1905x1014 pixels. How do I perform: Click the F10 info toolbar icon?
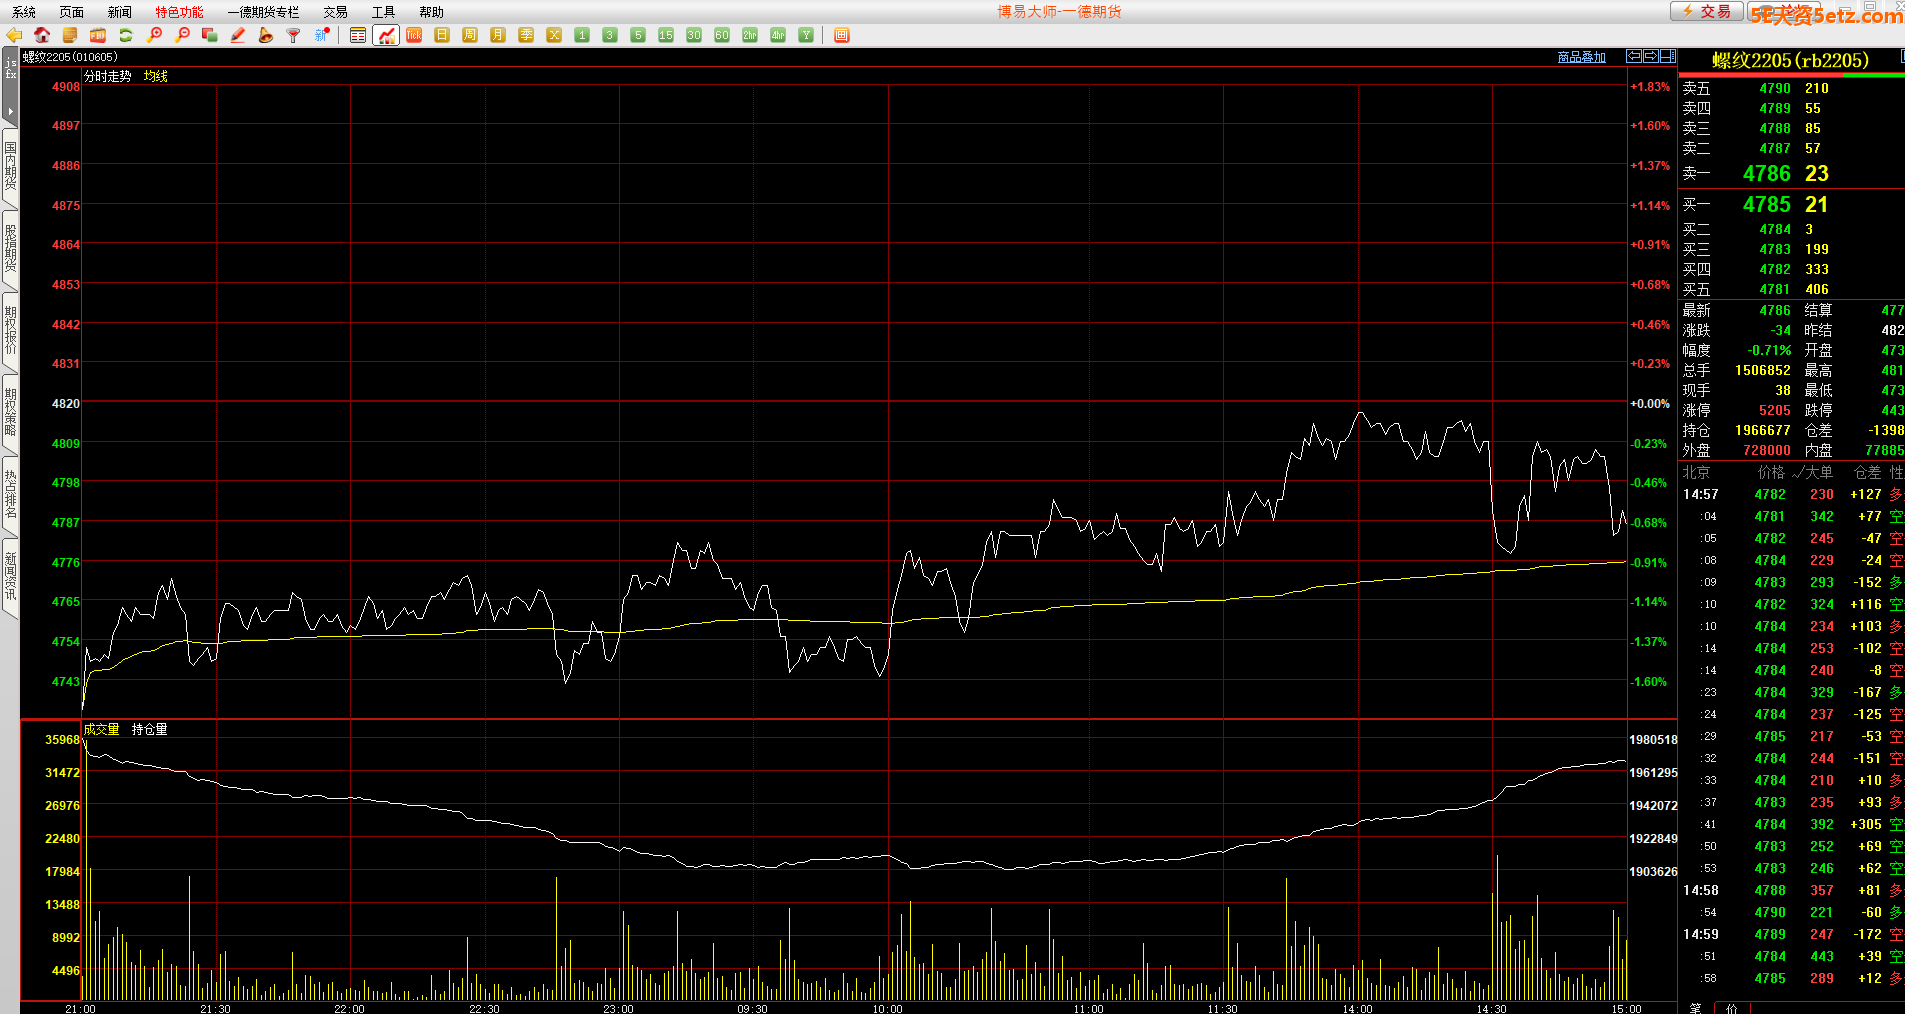pyautogui.click(x=98, y=35)
